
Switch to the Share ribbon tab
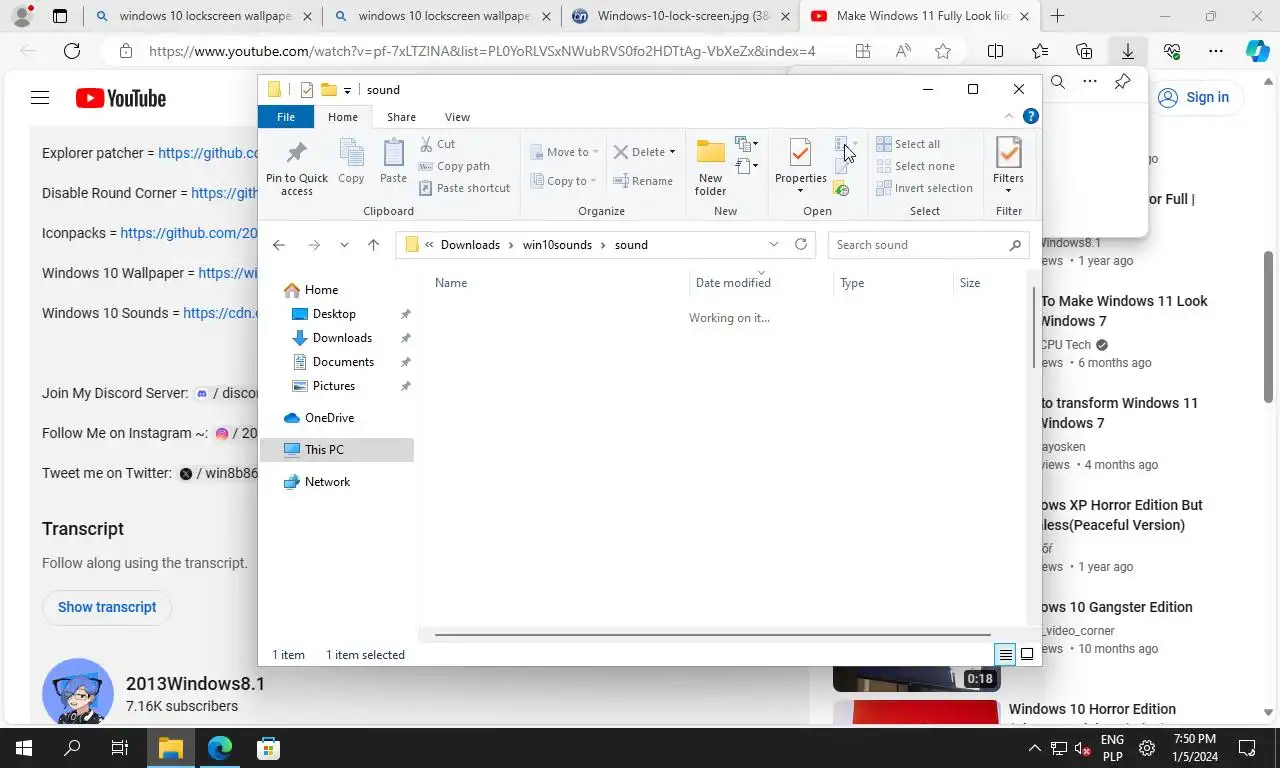tap(401, 117)
